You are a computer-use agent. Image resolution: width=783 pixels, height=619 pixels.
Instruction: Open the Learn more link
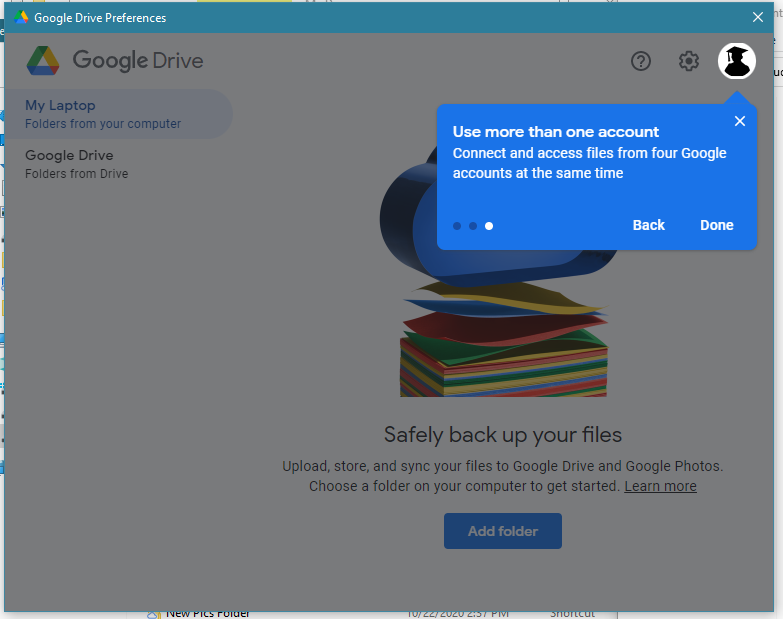pos(660,486)
